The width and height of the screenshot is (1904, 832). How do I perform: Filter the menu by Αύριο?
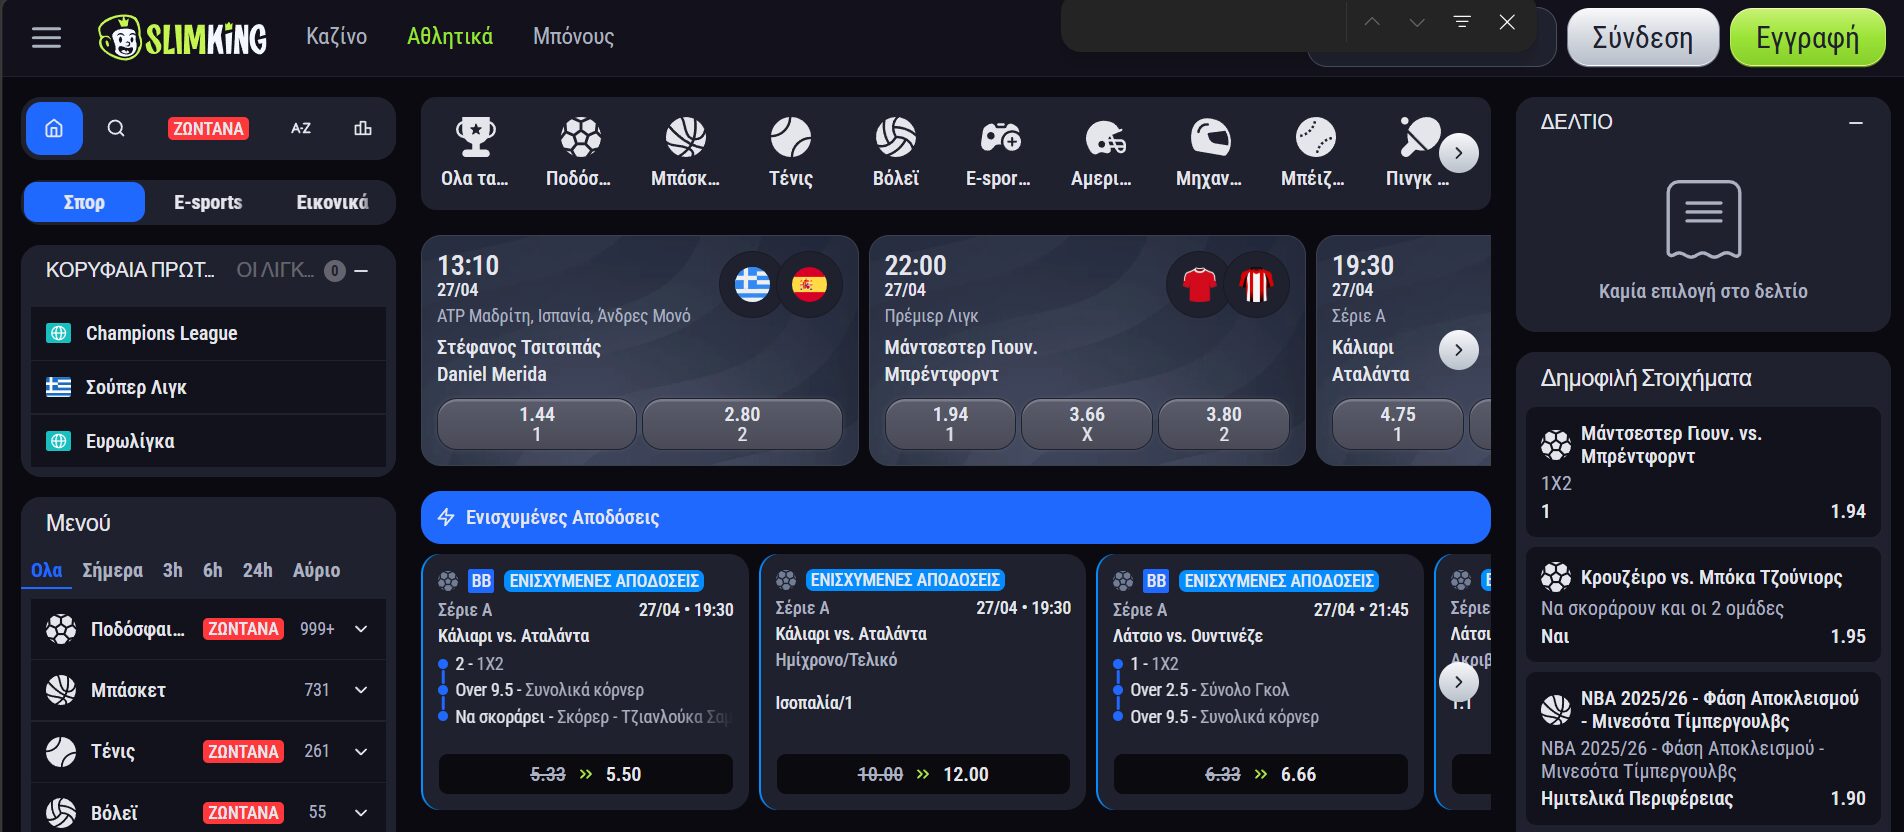coord(317,570)
